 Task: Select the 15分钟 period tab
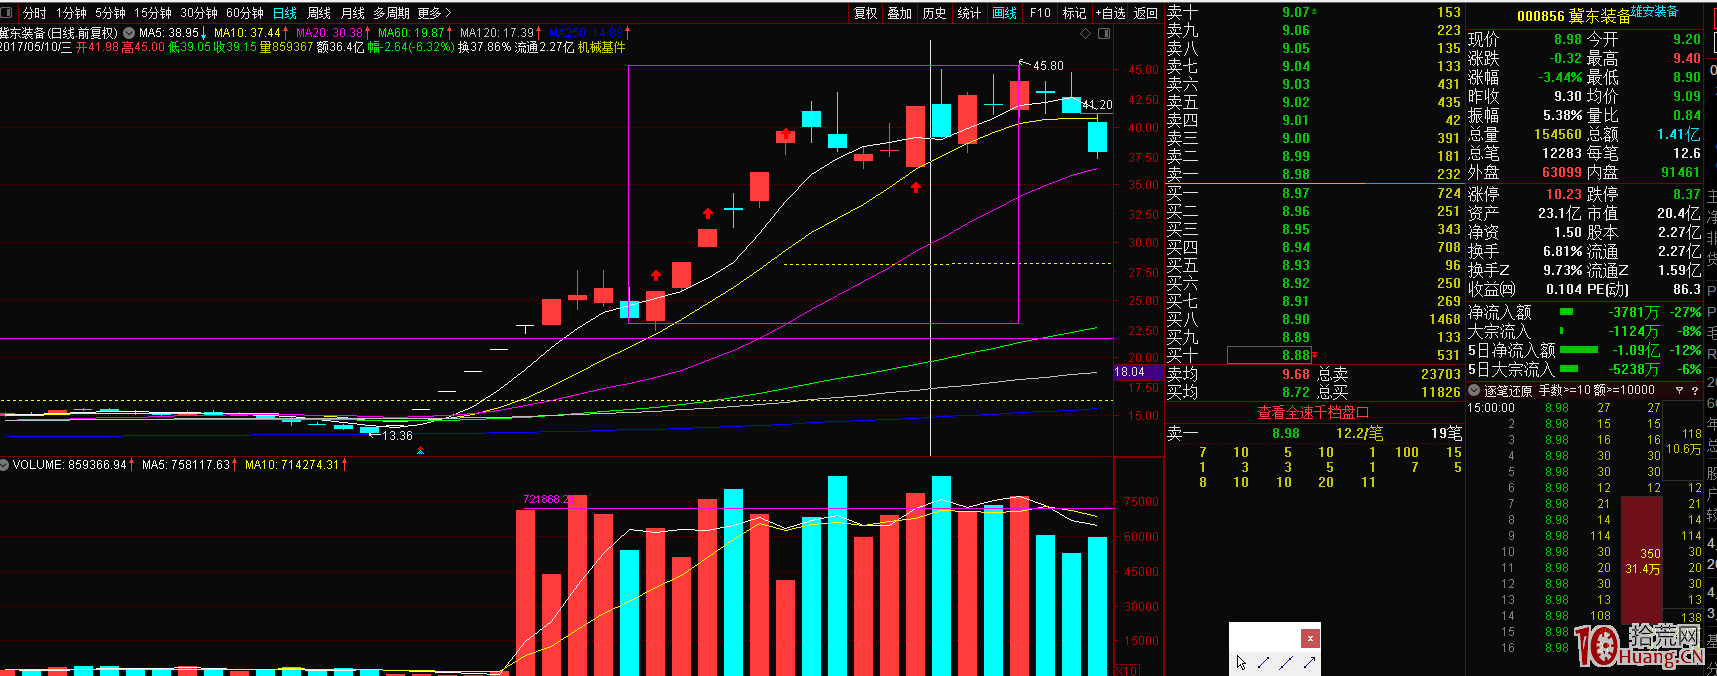[x=153, y=13]
